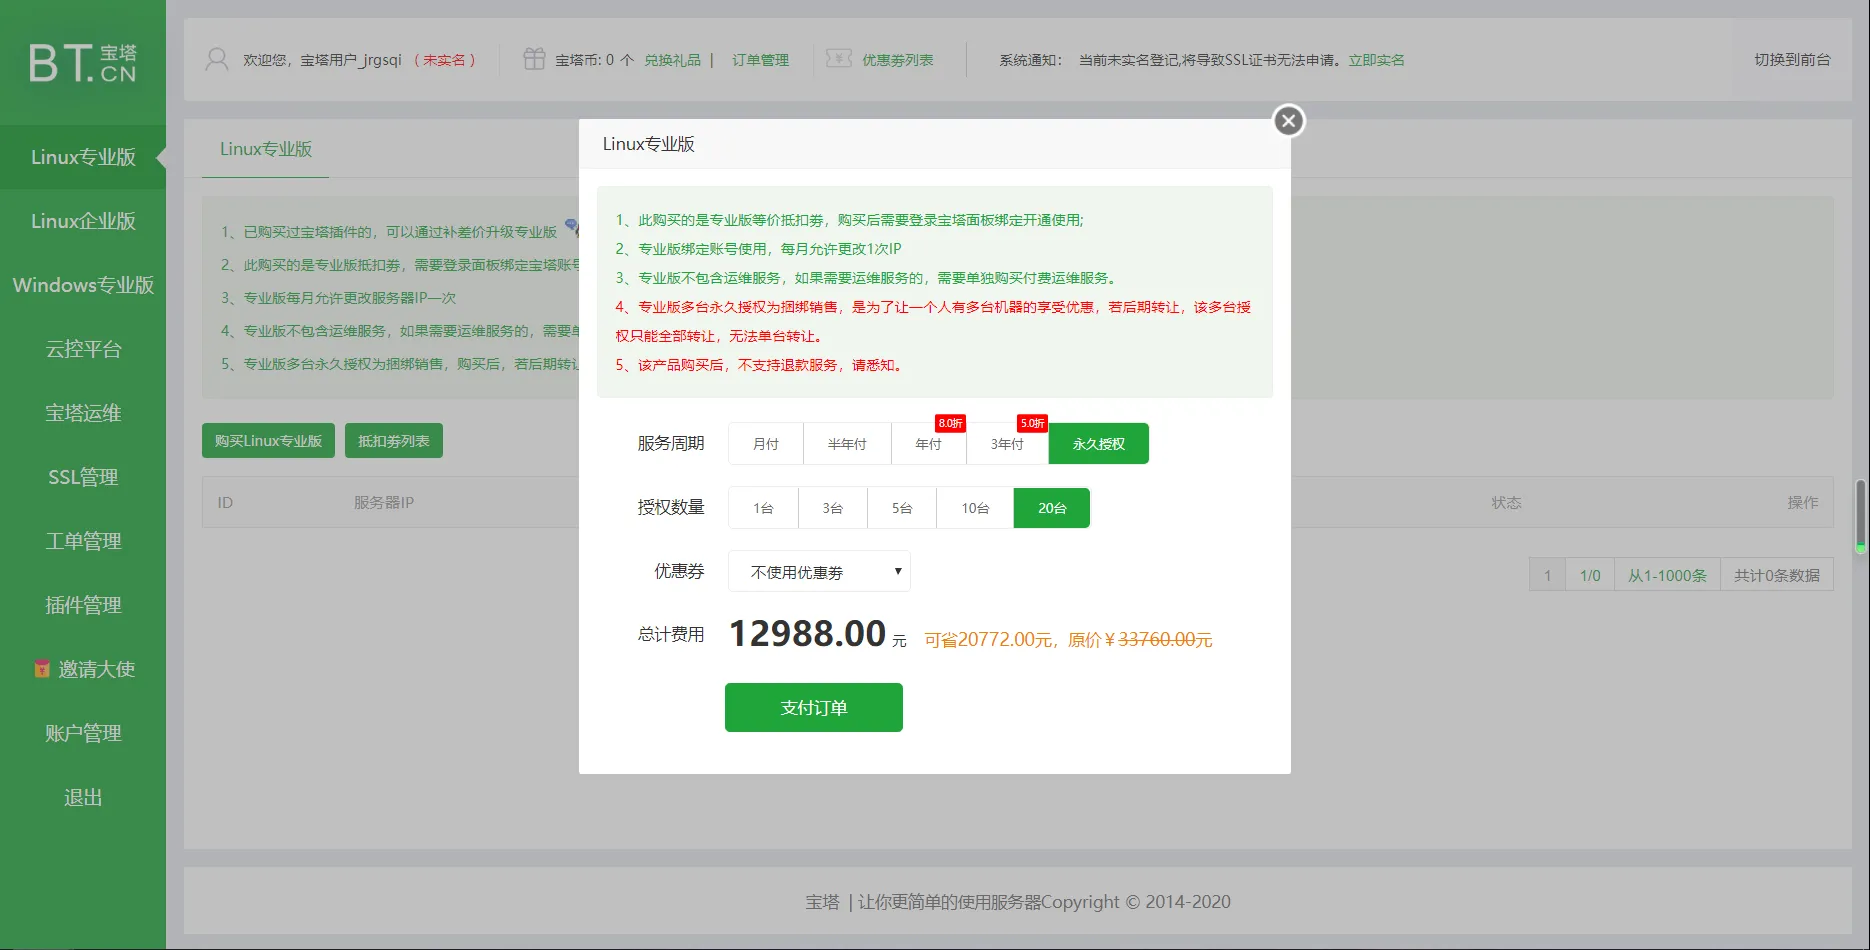The image size is (1870, 950).
Task: Click the 购买Linux专业版 button
Action: [x=268, y=440]
